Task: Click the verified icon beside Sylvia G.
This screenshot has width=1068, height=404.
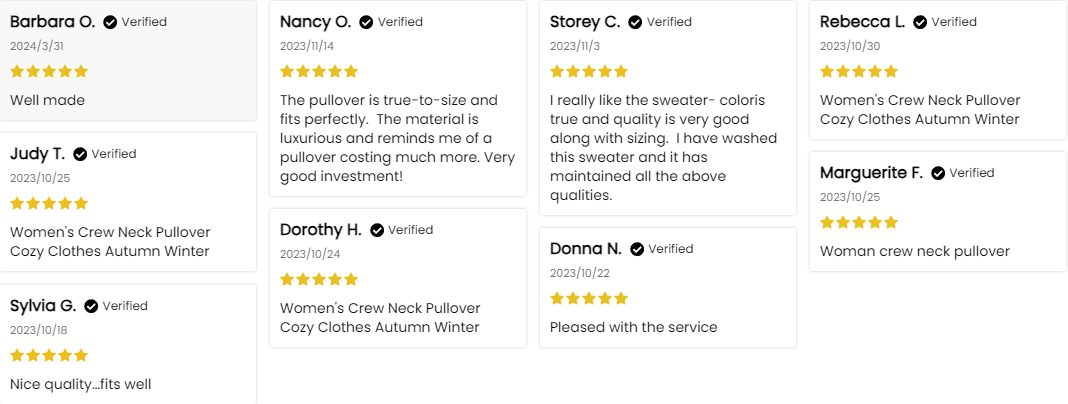Action: (x=91, y=306)
